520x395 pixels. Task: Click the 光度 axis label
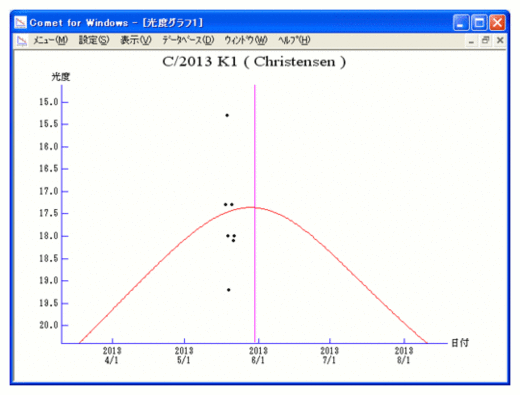tap(61, 77)
